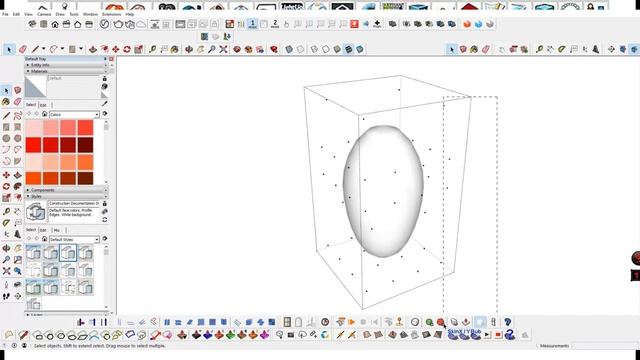Choose the Pan hand tool in top toolbar

click(x=200, y=49)
